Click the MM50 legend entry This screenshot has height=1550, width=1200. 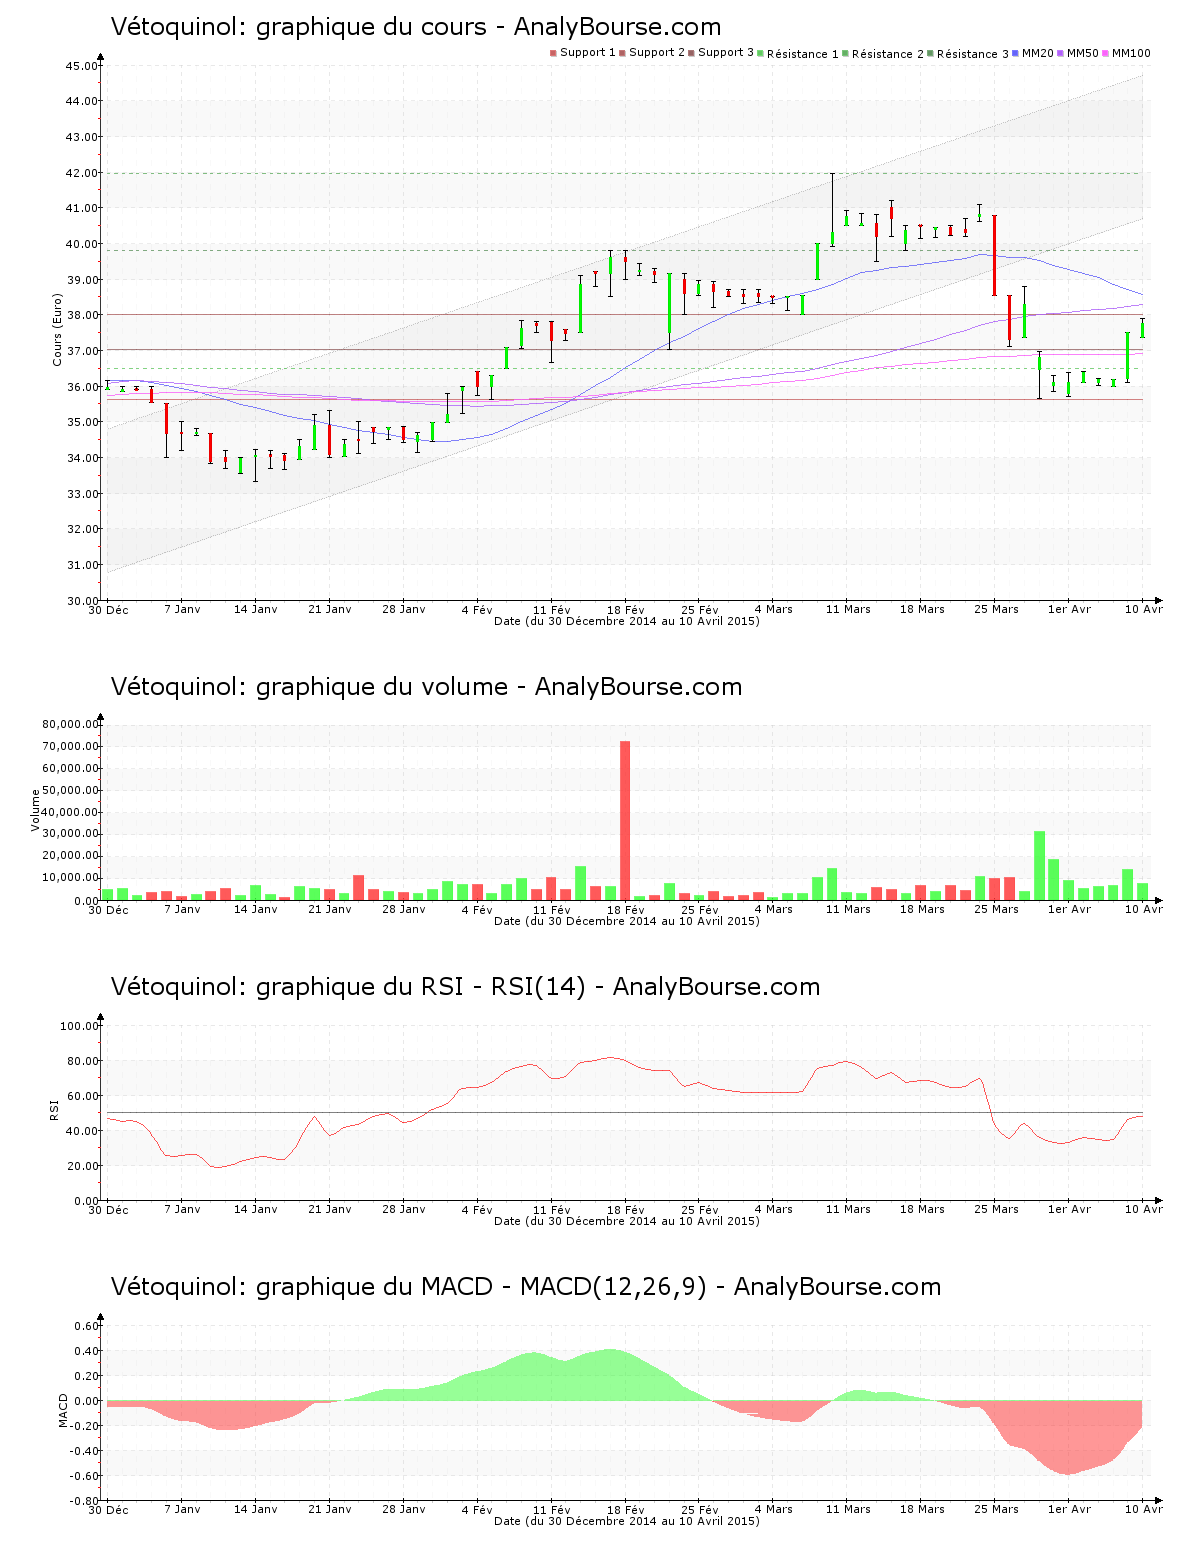tap(1078, 53)
